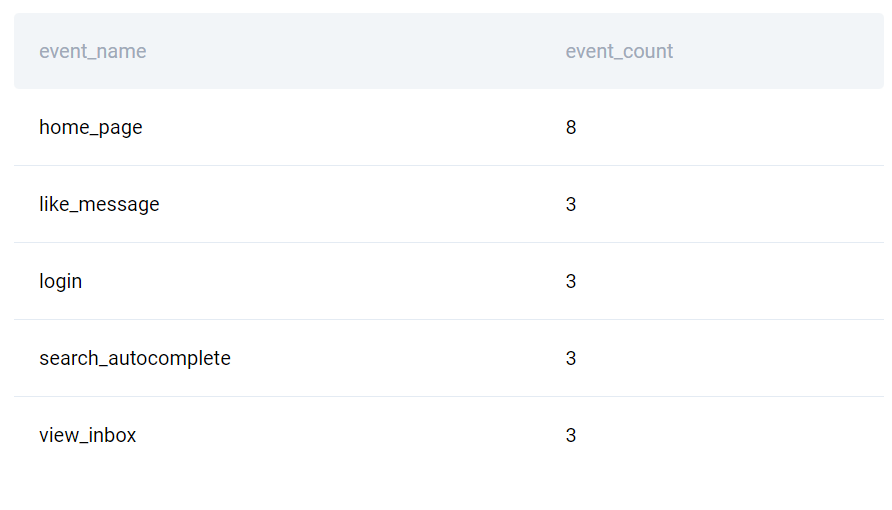Viewport: 892px width, 510px height.
Task: Select the like_message event name cell
Action: coord(99,204)
